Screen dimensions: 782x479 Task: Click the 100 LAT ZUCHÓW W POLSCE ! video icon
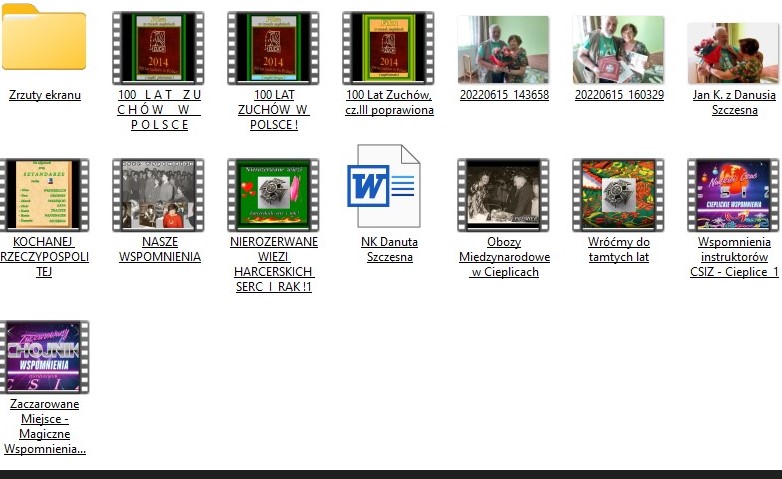coord(273,48)
